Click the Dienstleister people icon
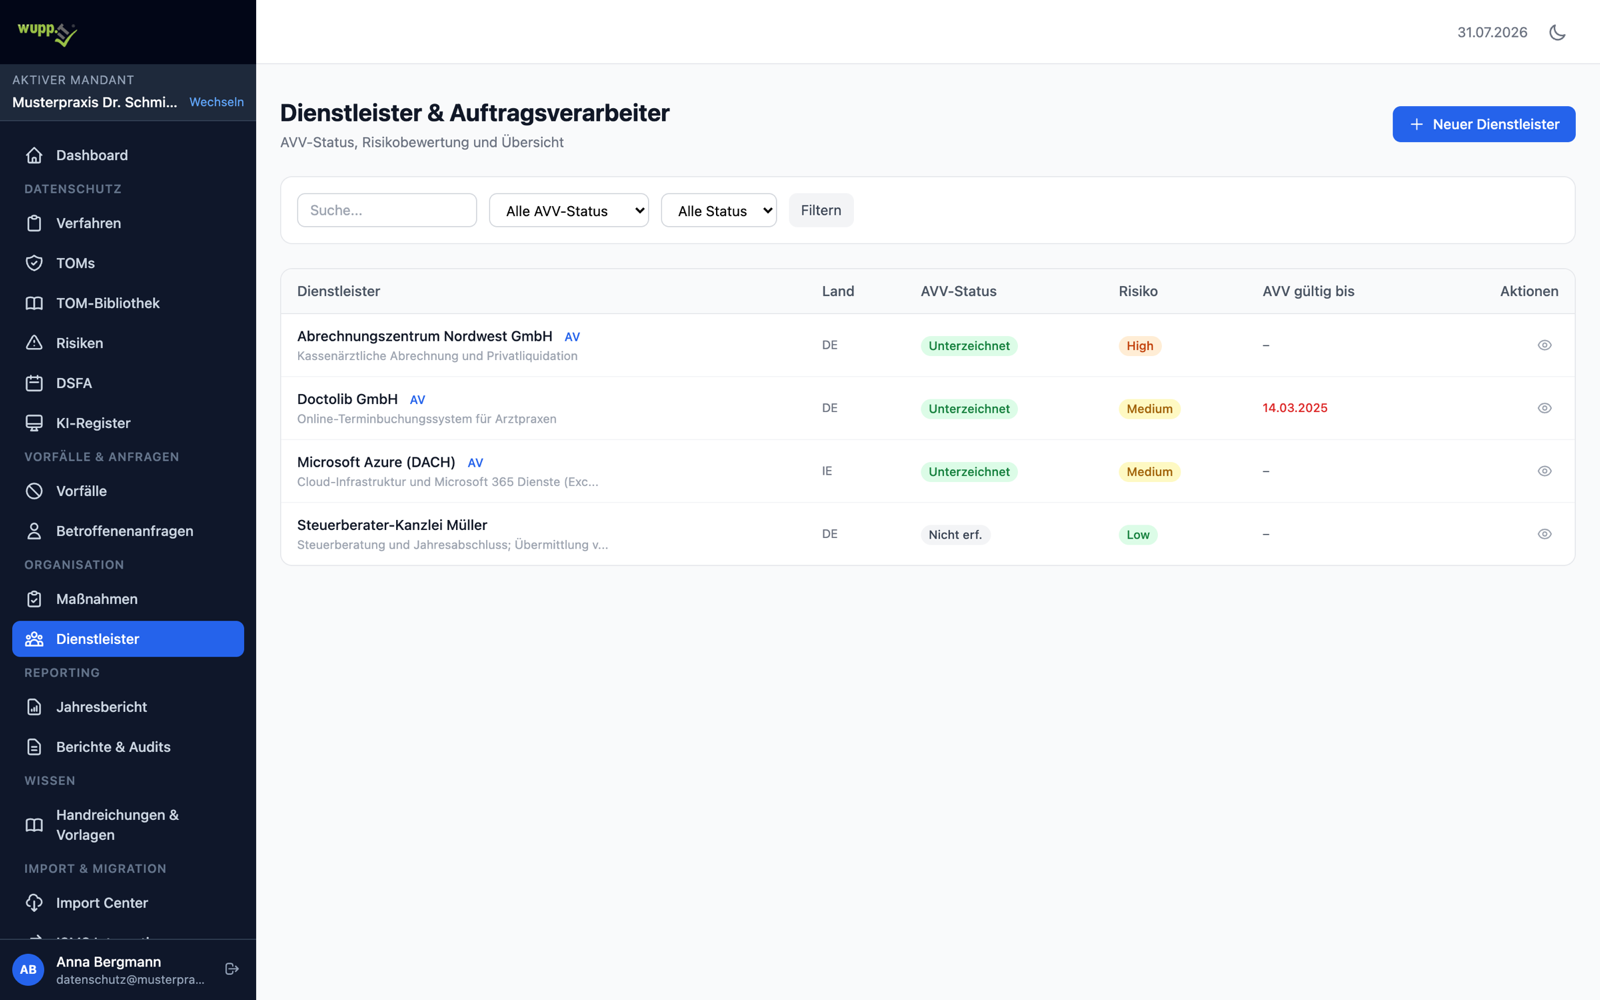Viewport: 1600px width, 1000px height. [x=34, y=639]
